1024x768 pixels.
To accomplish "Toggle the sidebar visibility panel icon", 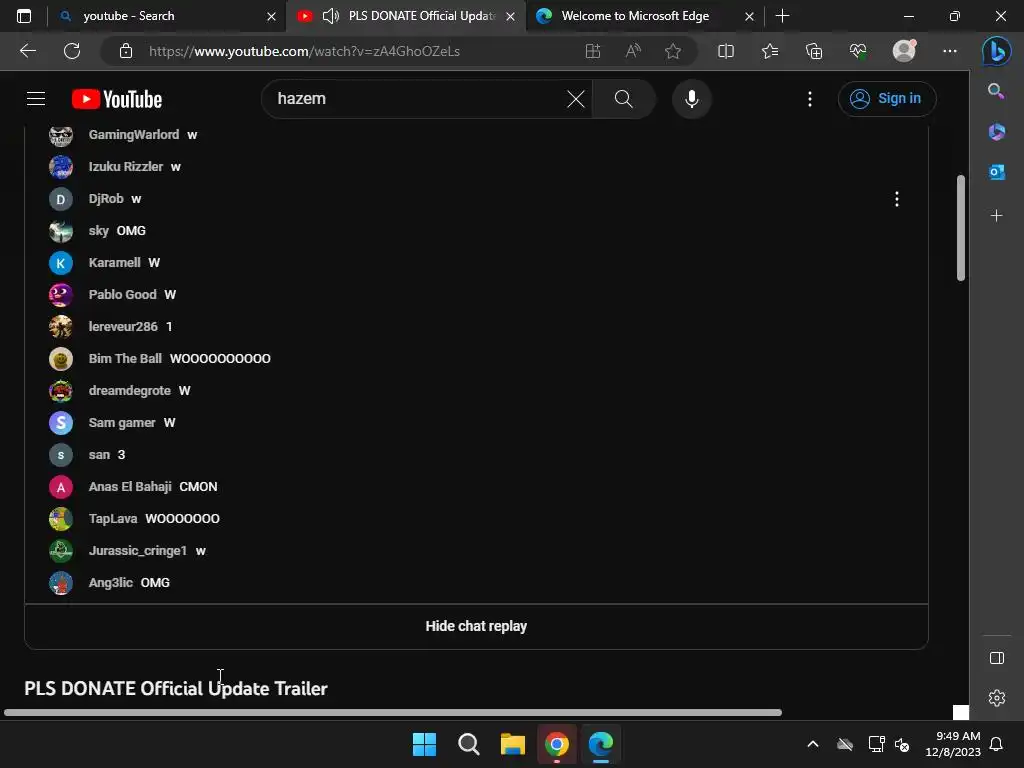I will (997, 658).
